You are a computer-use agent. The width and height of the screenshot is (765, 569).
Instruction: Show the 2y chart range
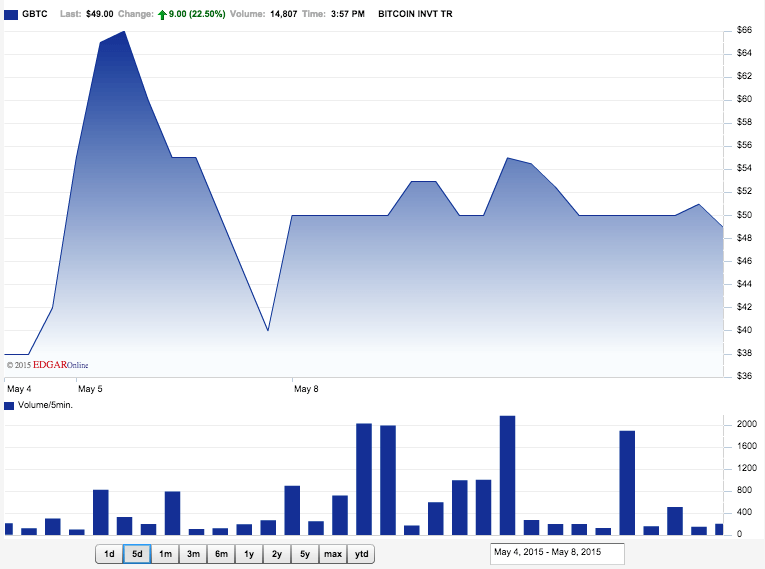277,554
